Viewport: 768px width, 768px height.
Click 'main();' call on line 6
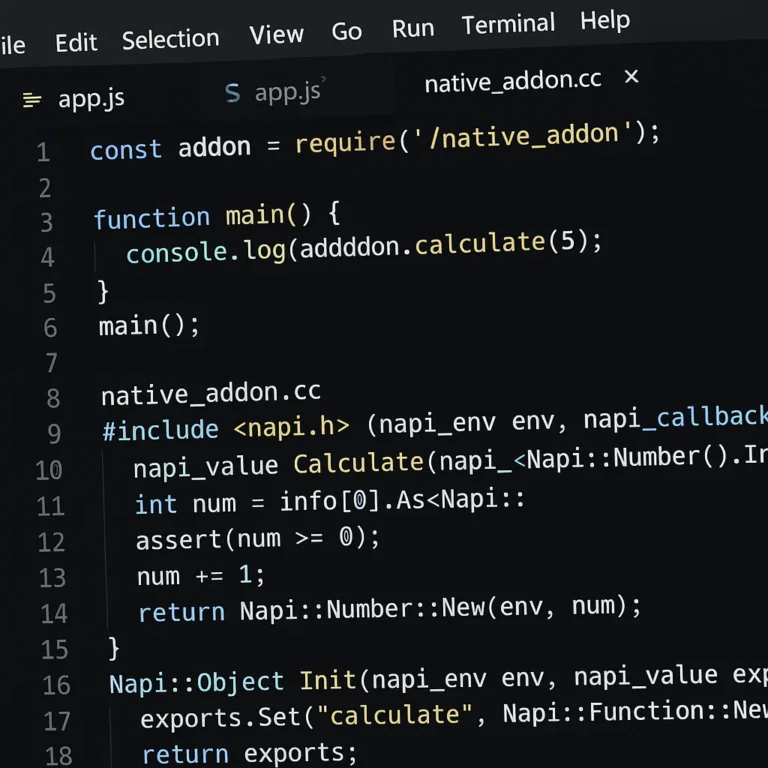149,325
